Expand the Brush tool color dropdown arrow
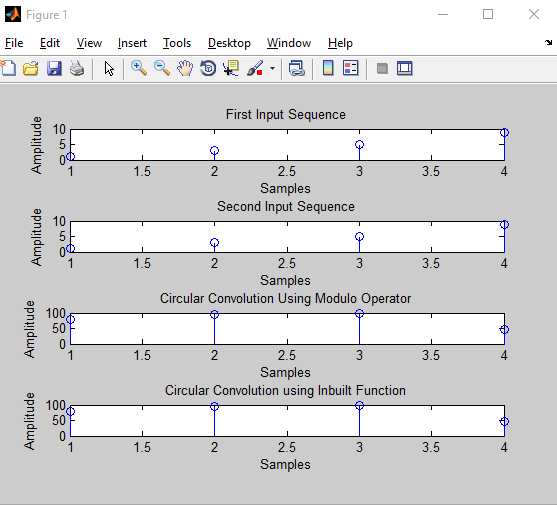 [272, 68]
